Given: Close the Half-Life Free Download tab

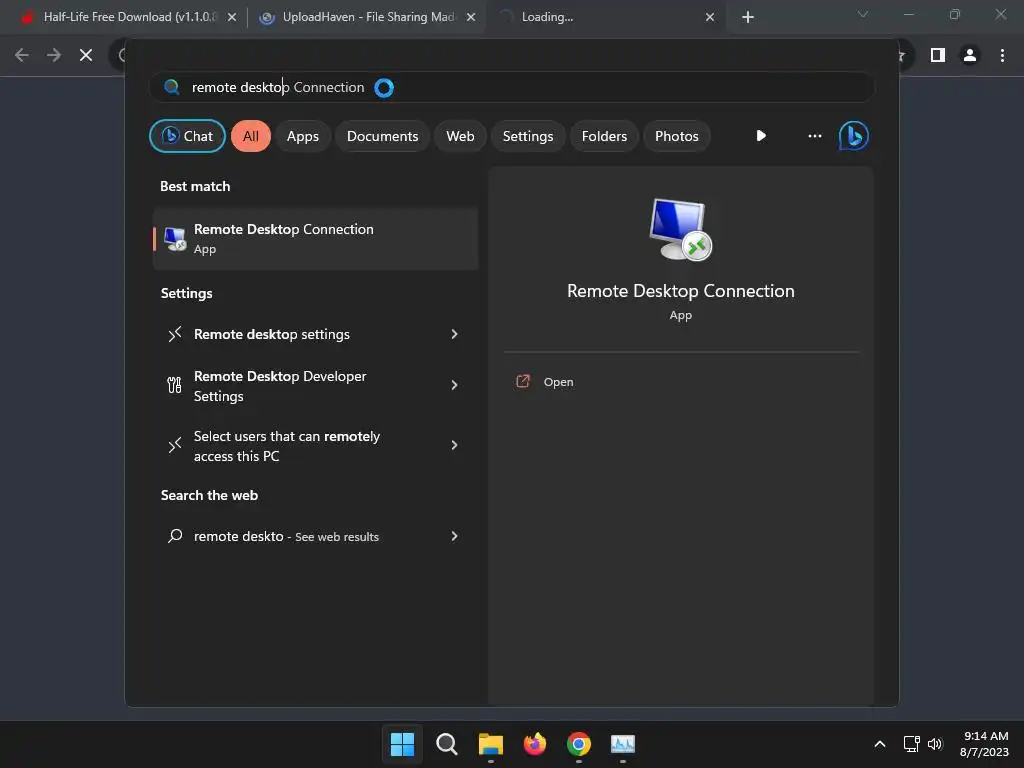Looking at the screenshot, I should click(232, 17).
